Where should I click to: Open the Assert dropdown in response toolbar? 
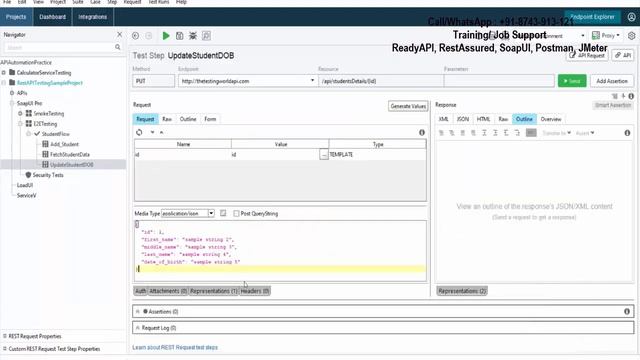[585, 133]
